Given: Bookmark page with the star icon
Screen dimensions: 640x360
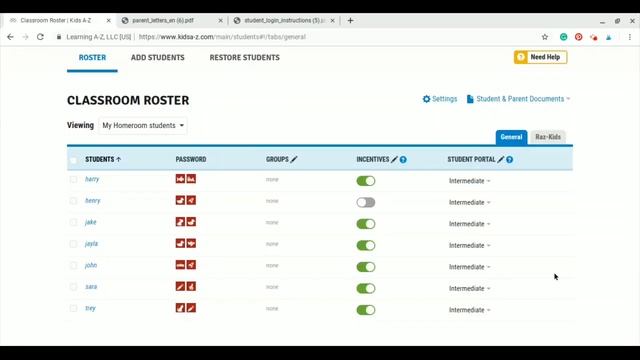Looking at the screenshot, I should [544, 37].
